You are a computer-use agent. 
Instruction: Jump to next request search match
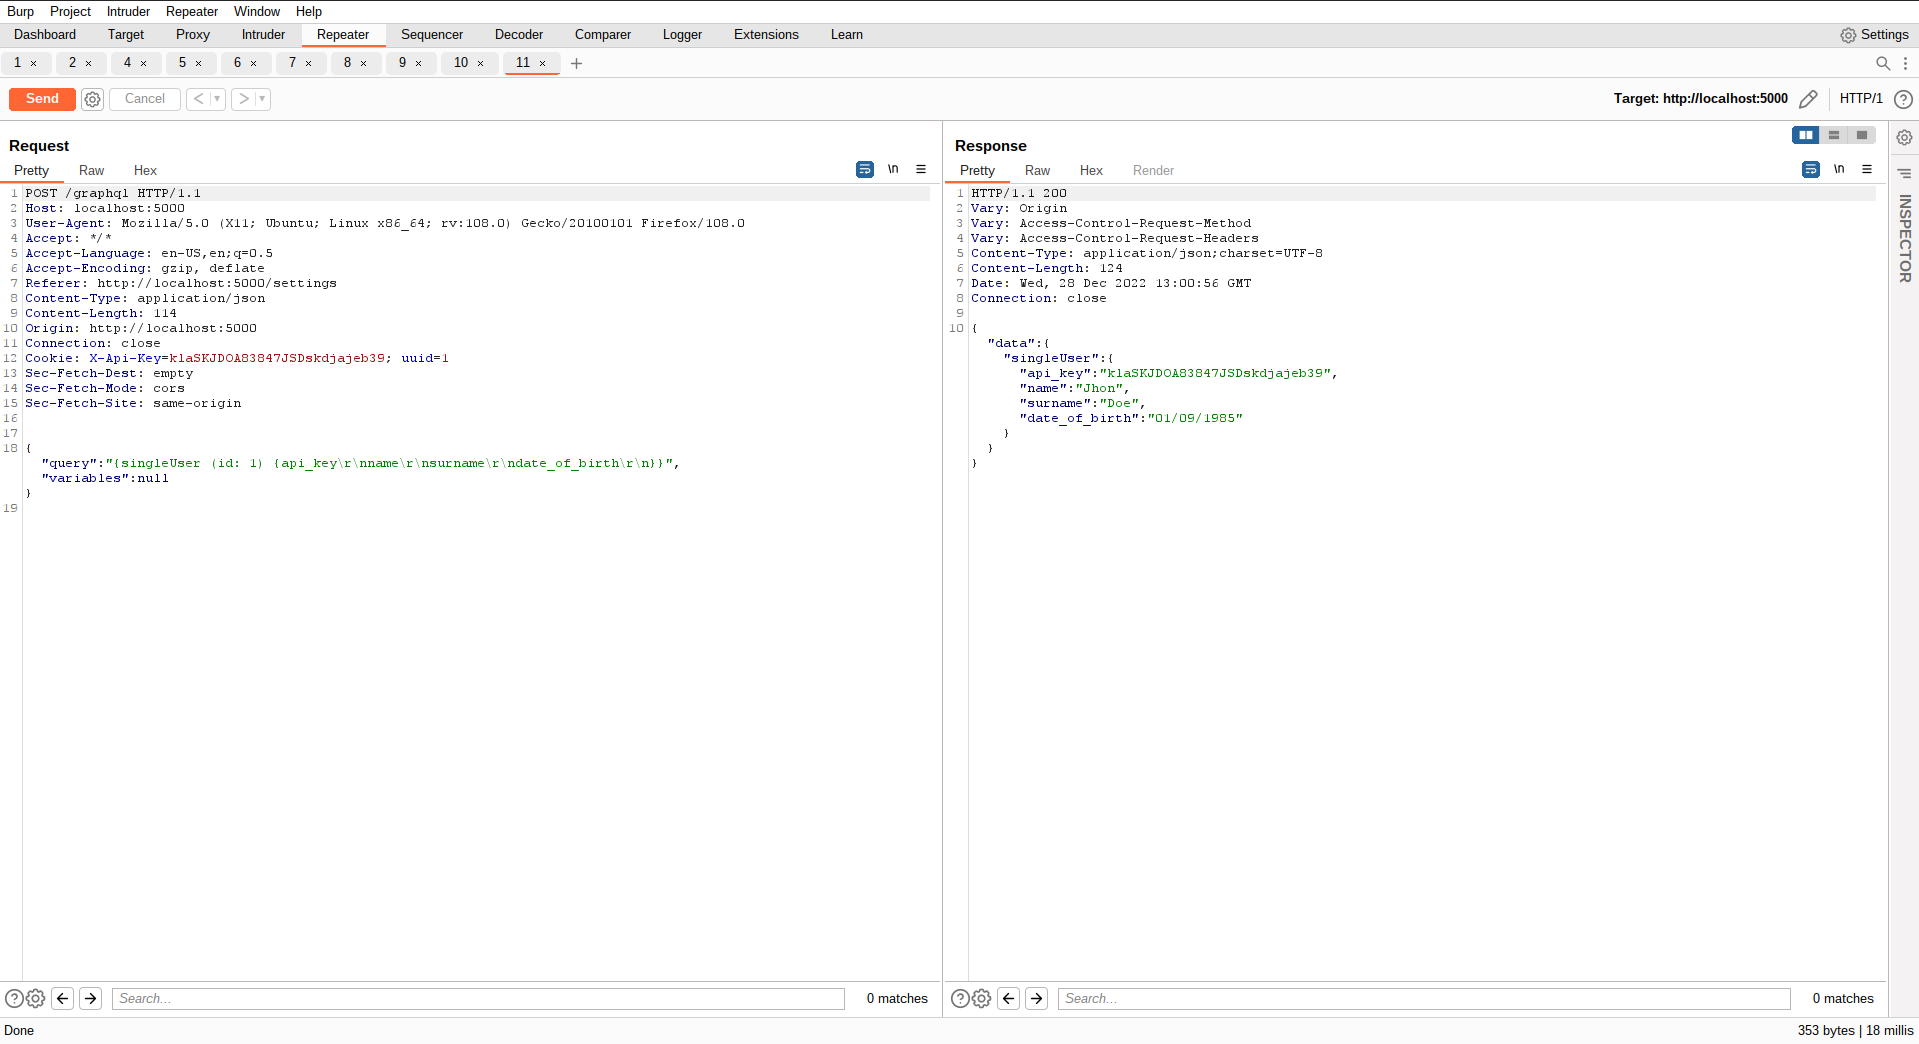(x=91, y=998)
